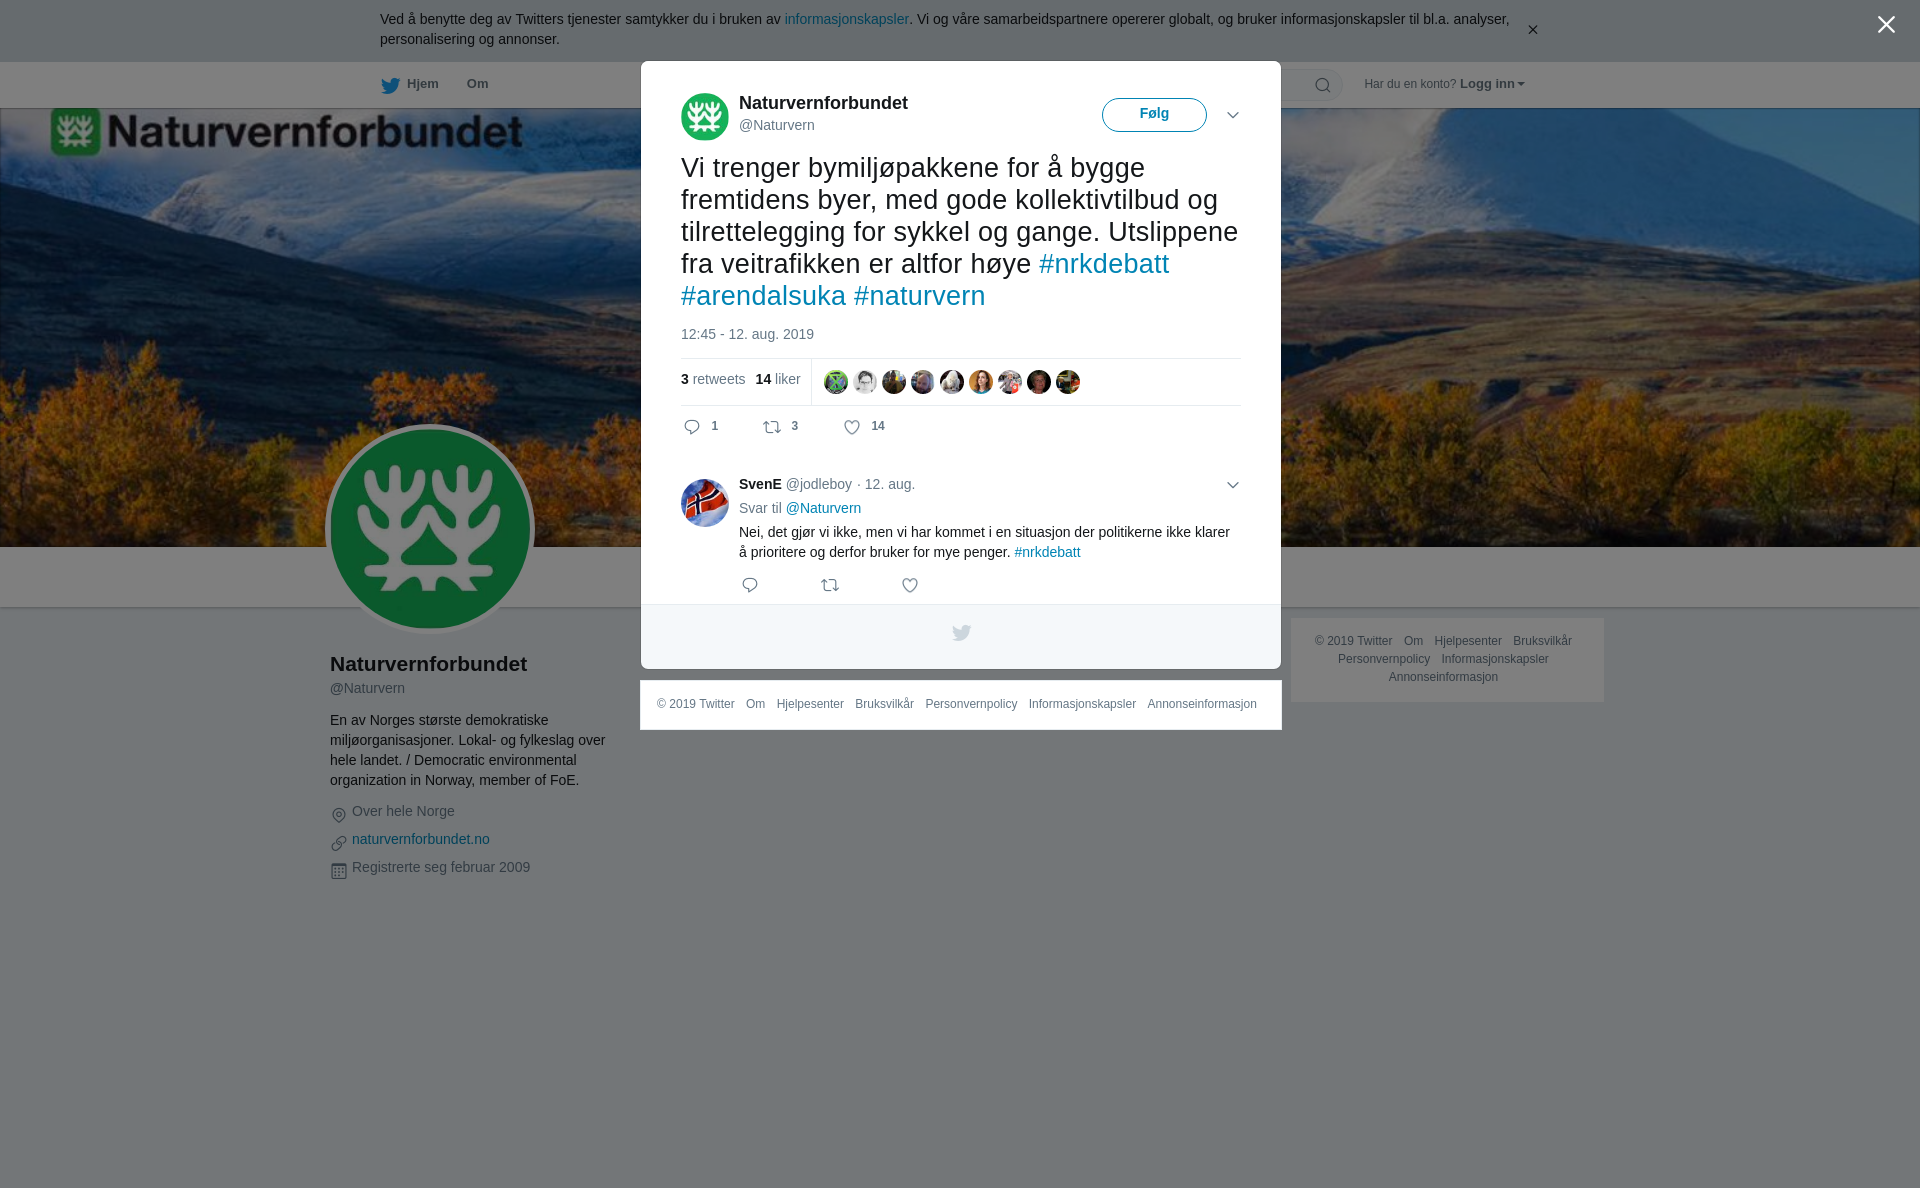Image resolution: width=1920 pixels, height=1188 pixels.
Task: Retweet SvenE's reply
Action: pyautogui.click(x=830, y=585)
